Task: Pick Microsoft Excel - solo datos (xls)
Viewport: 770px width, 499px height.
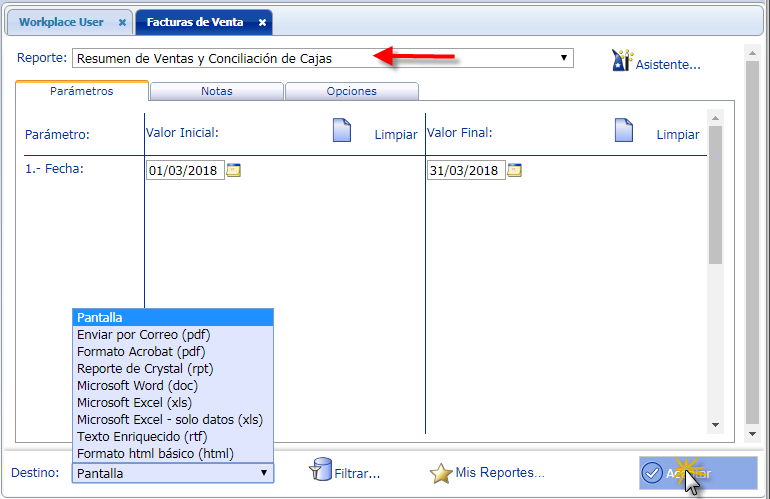Action: pyautogui.click(x=173, y=420)
